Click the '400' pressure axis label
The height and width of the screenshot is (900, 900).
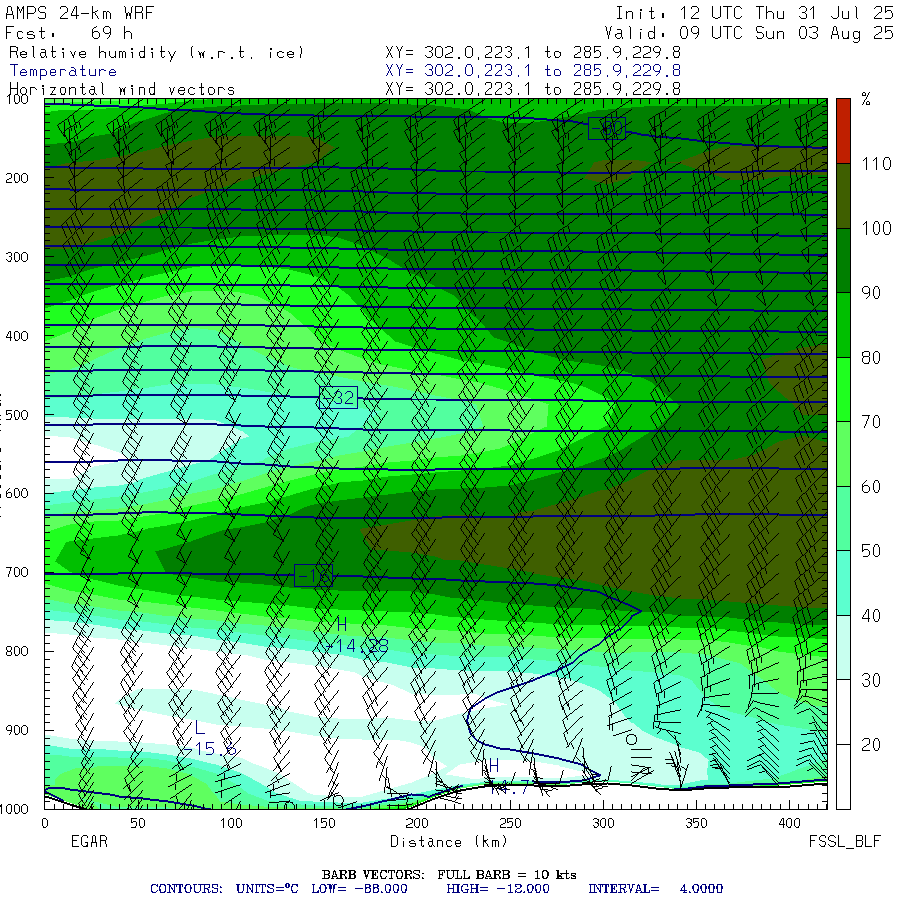pos(17,336)
